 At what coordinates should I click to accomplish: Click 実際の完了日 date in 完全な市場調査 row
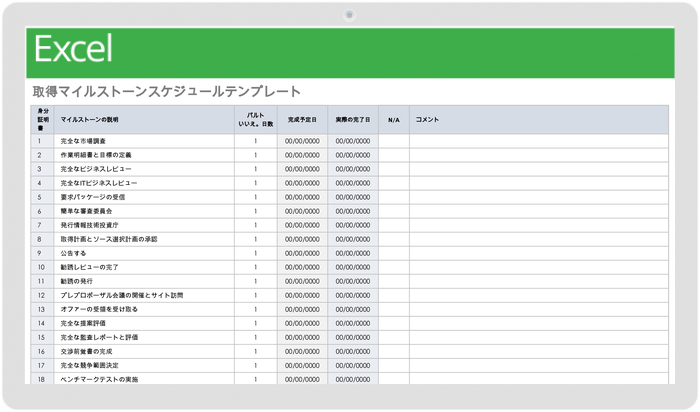[353, 141]
